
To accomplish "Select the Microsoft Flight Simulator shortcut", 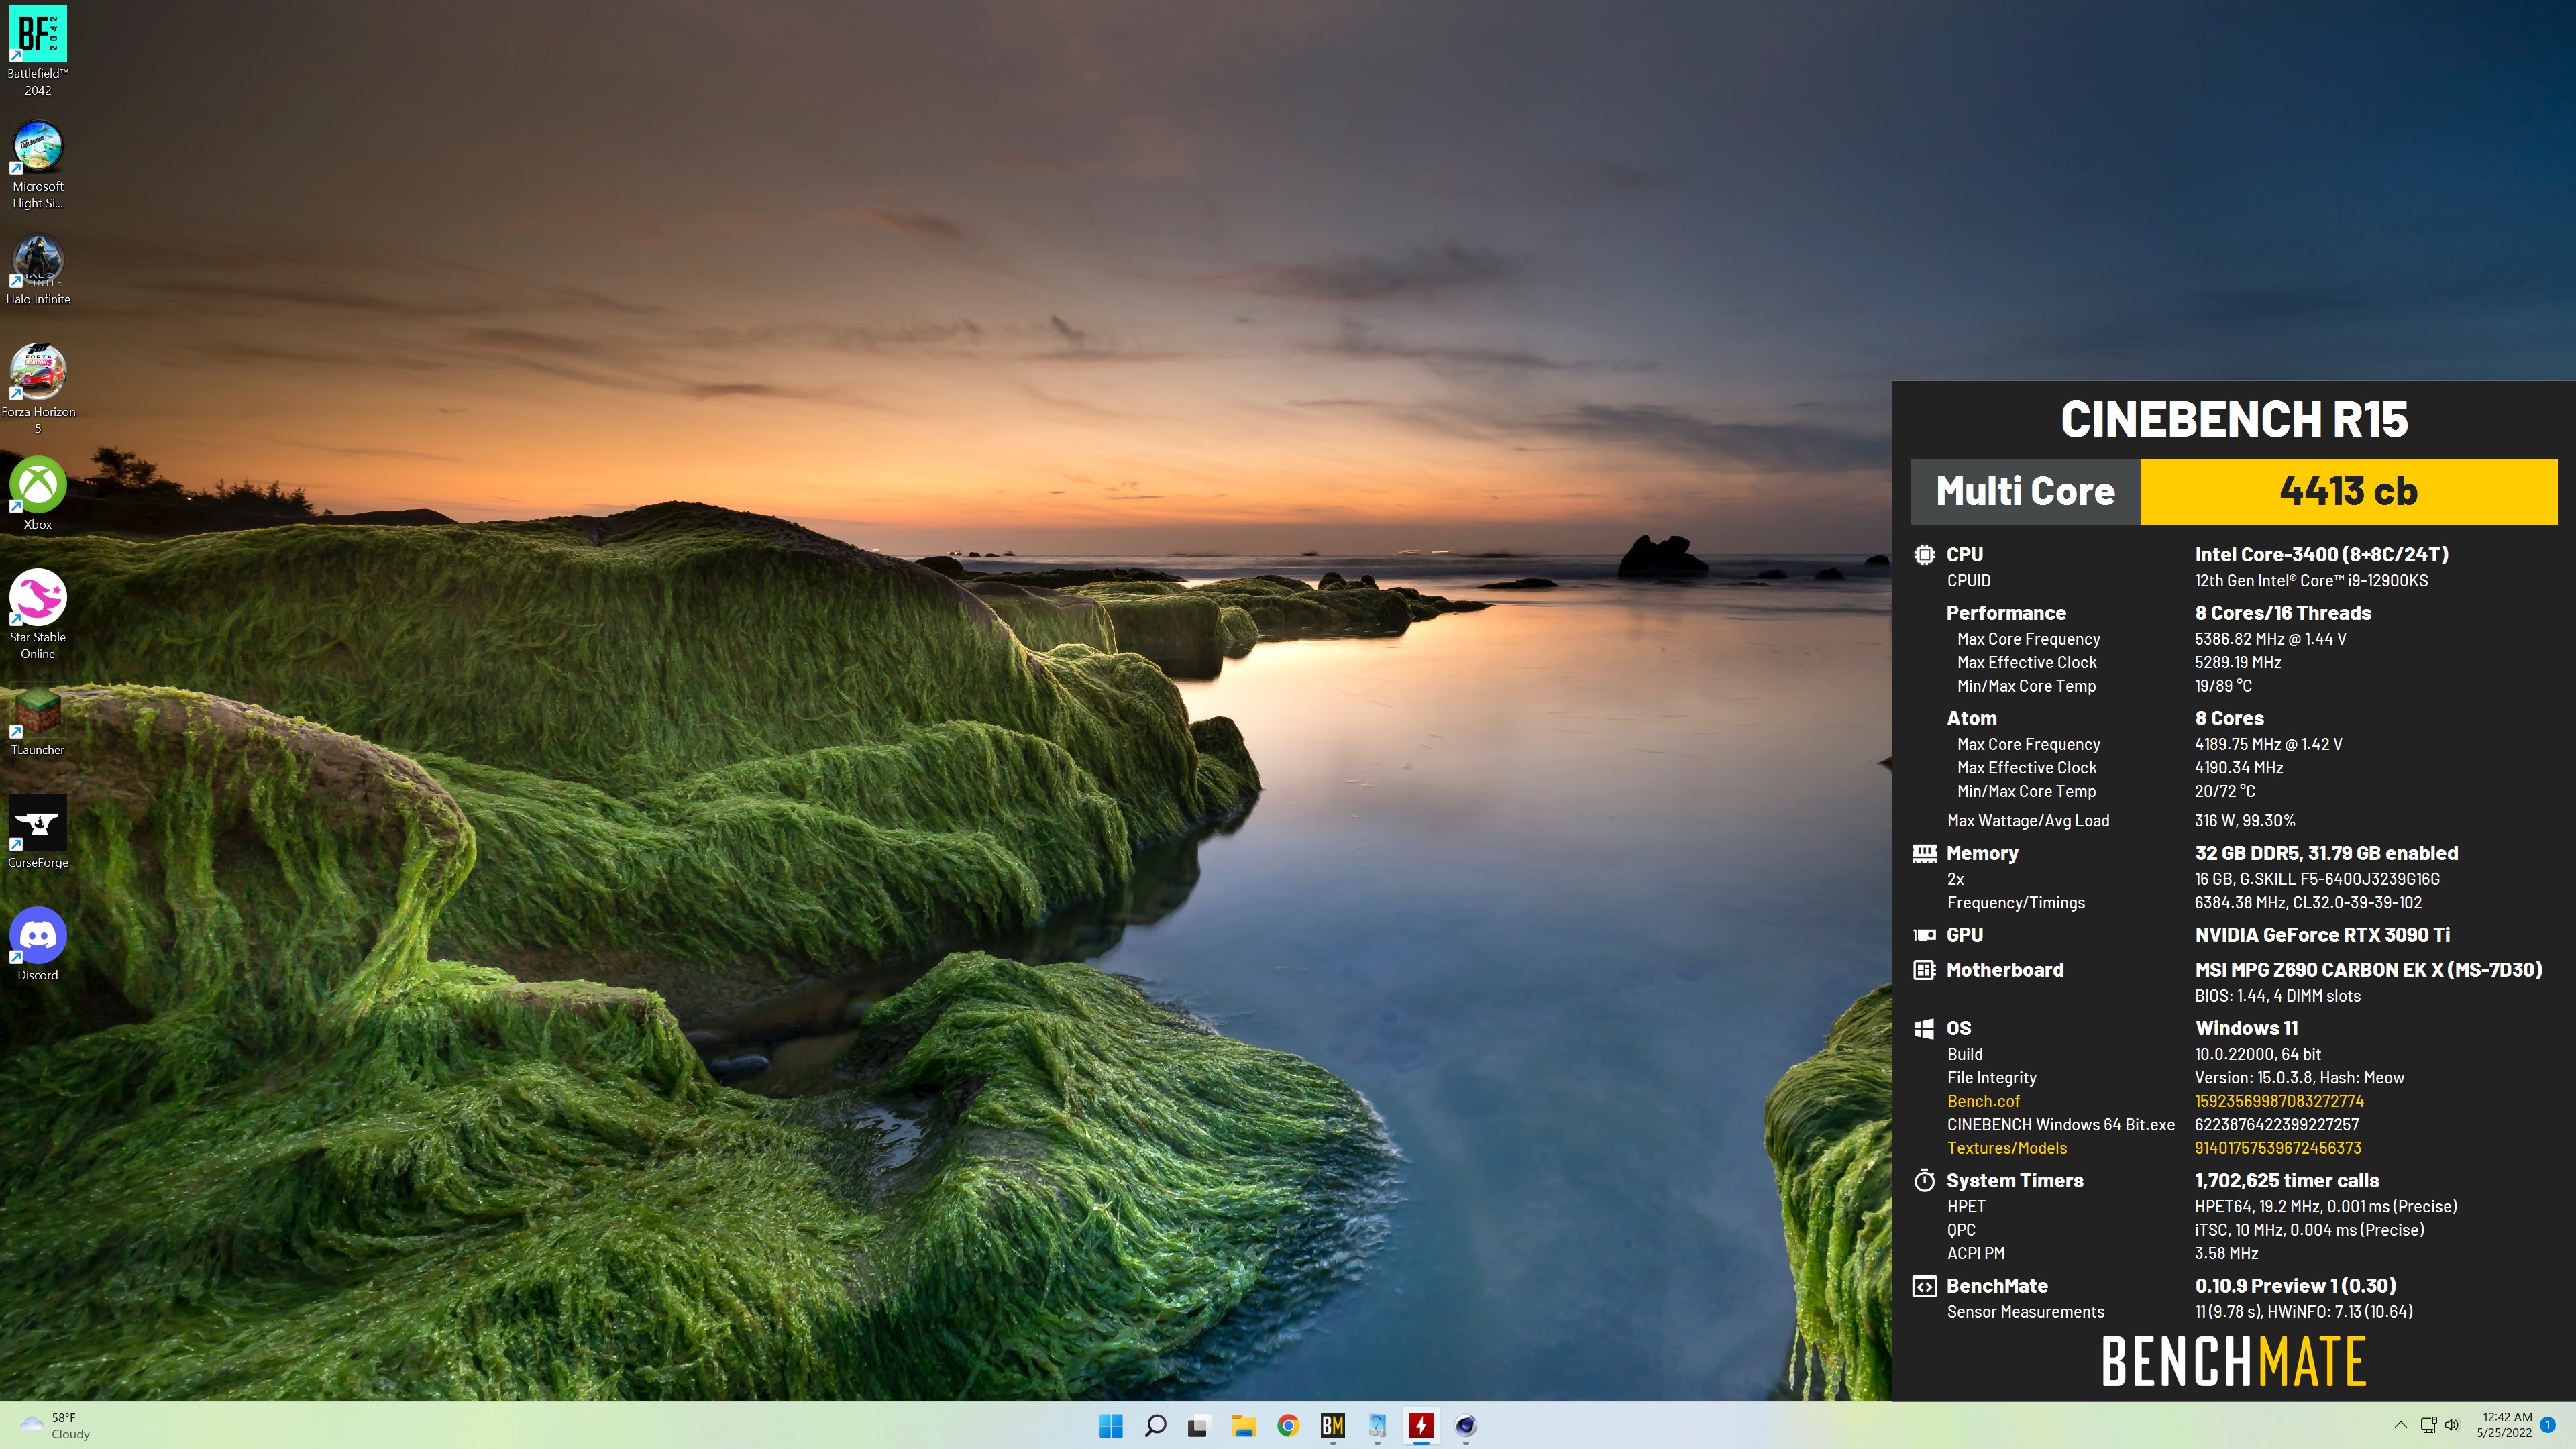I will [38, 165].
